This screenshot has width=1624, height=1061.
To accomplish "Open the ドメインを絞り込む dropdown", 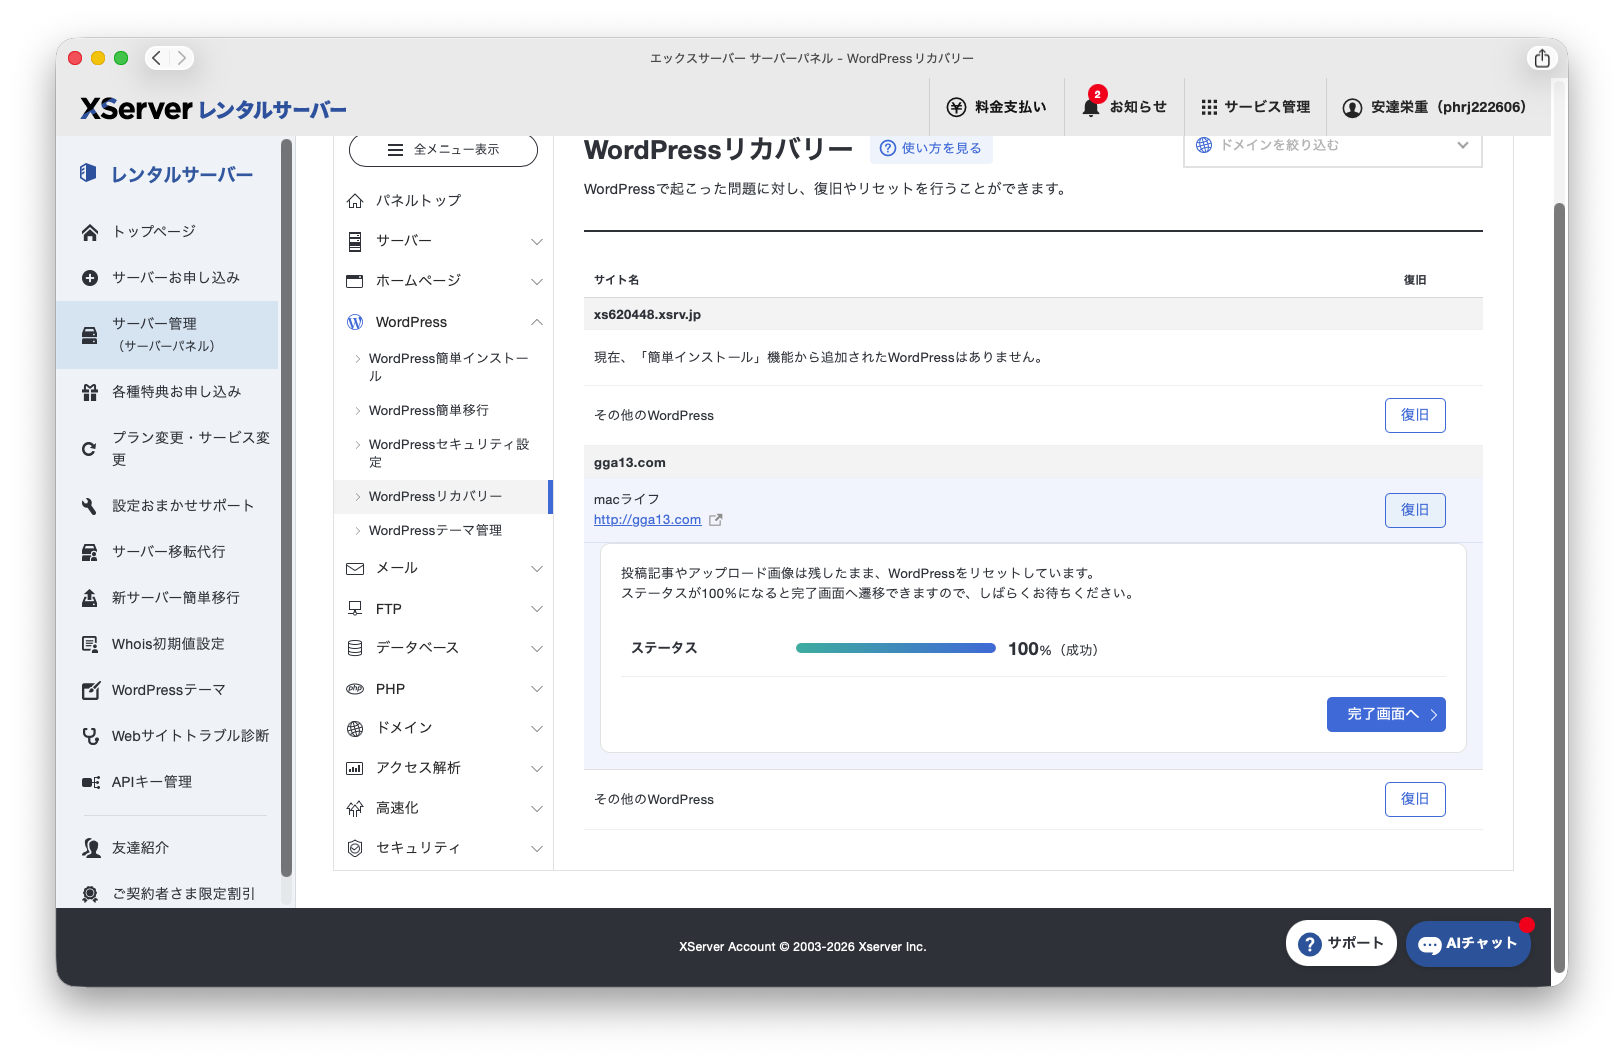I will point(1333,147).
